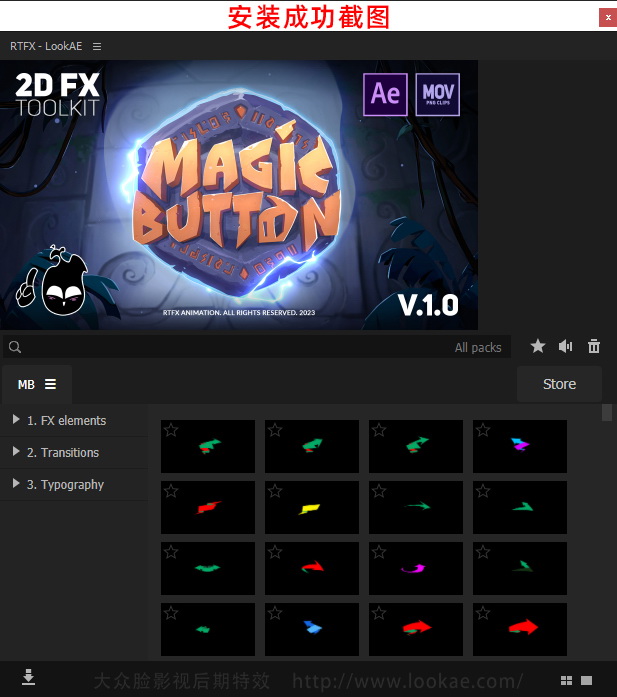The image size is (617, 697).
Task: Favorite the third red arrow in row four
Action: tap(379, 613)
